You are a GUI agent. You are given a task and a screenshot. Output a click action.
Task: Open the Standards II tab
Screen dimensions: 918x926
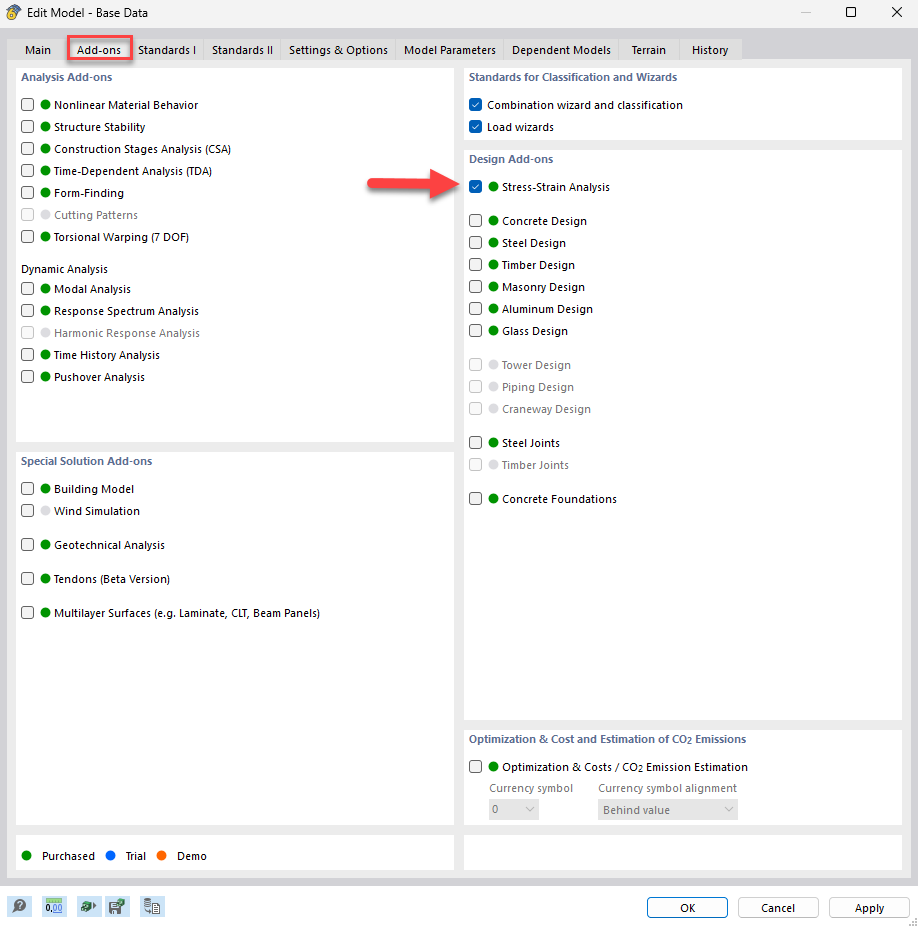pyautogui.click(x=242, y=50)
